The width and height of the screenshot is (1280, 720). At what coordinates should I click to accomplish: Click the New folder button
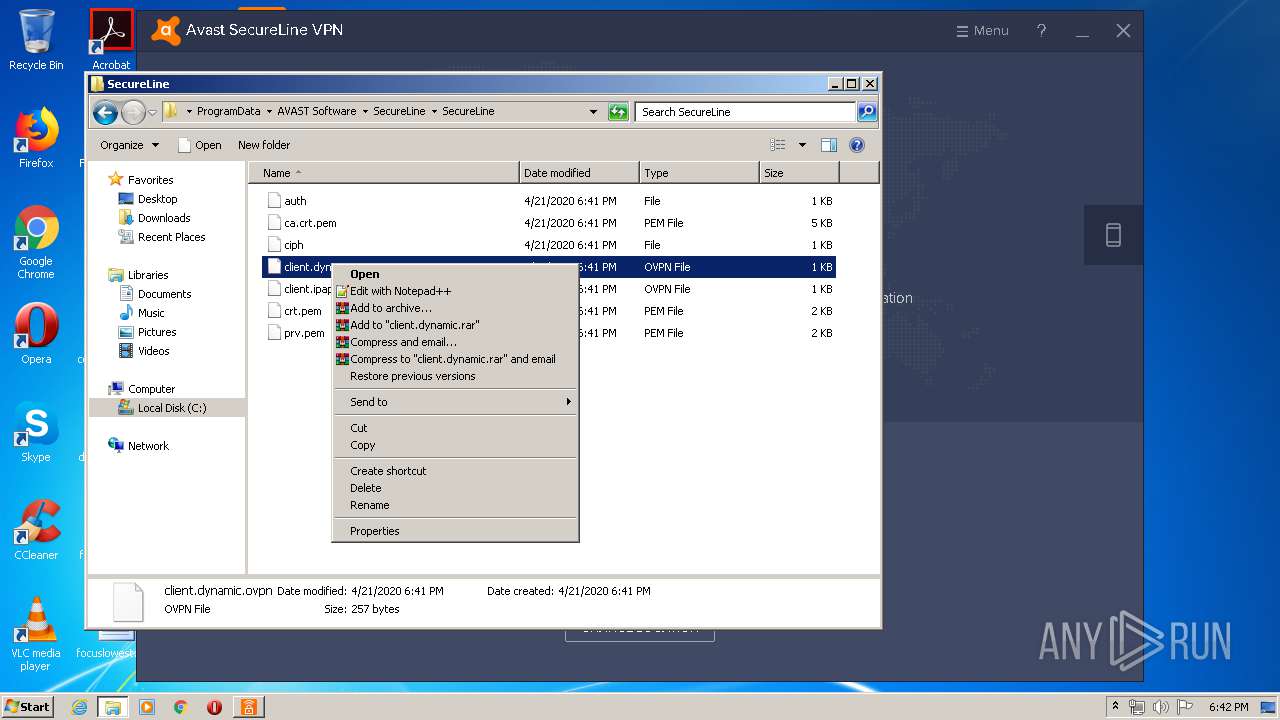264,145
